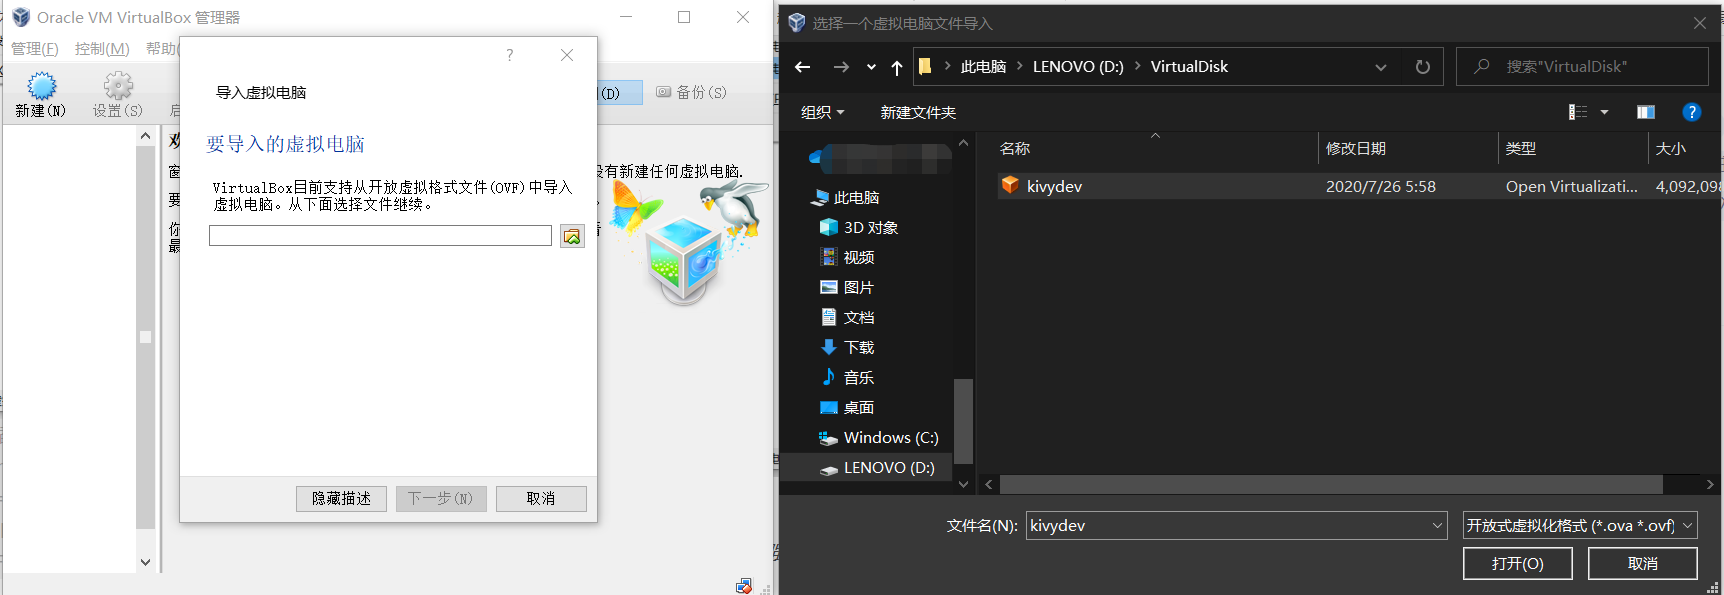
Task: Click VirtualBox left panel scrollbar down arrow
Action: coord(145,562)
